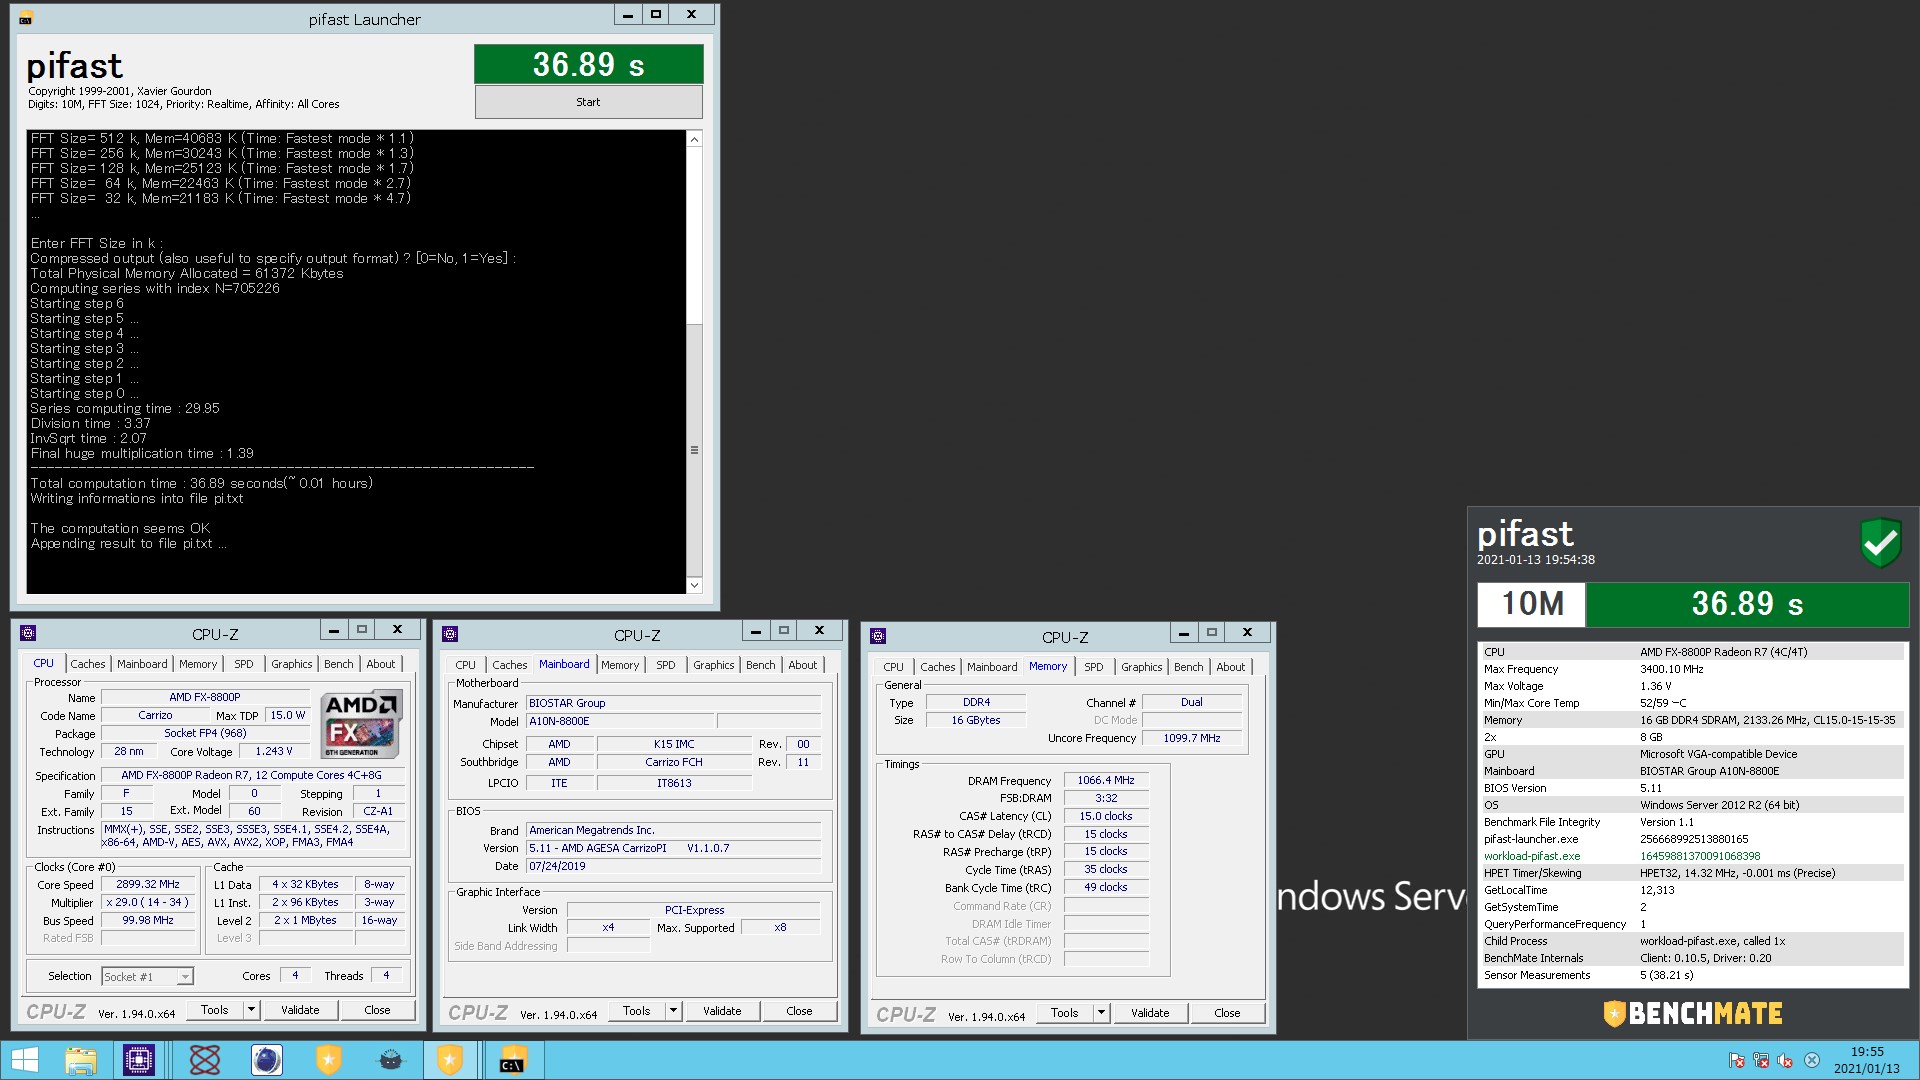Click the BIOSTAR Group manufacturer field
The width and height of the screenshot is (1920, 1080).
pyautogui.click(x=674, y=703)
